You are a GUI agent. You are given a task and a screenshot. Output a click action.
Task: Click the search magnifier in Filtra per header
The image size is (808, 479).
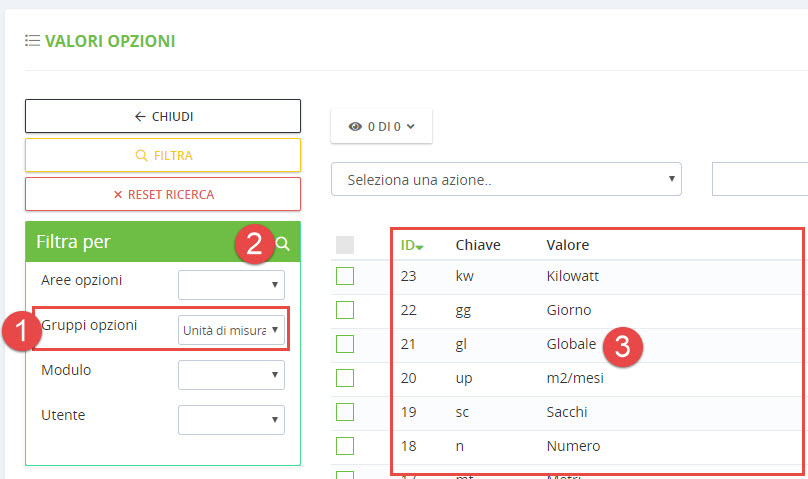[283, 243]
